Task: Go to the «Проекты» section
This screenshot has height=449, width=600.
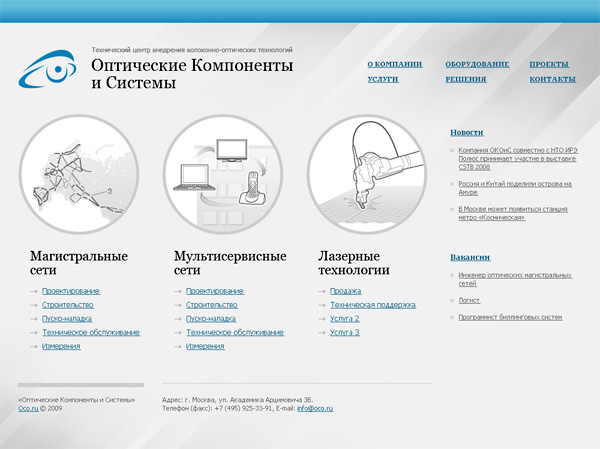Action: 549,64
